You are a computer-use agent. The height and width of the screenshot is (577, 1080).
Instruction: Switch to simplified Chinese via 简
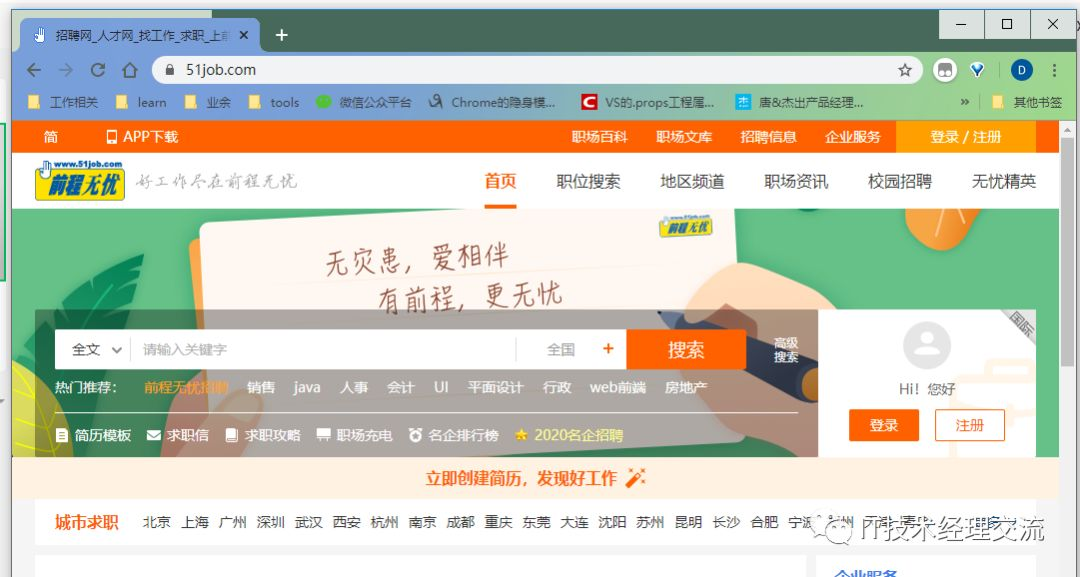coord(51,137)
